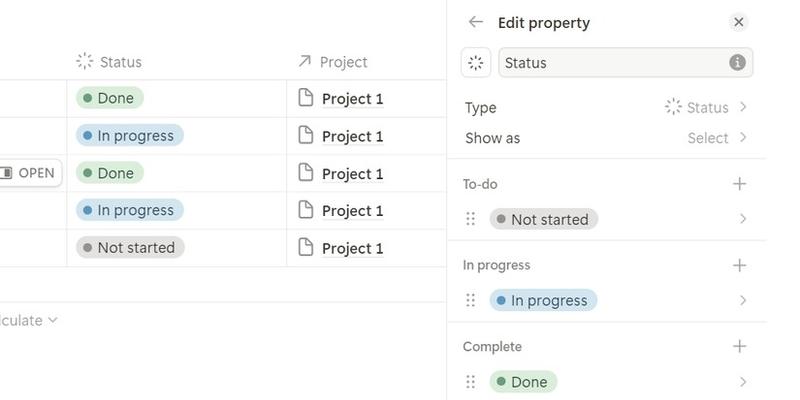Screen dimensions: 800x400
Task: Expand the Not started option settings
Action: 742,219
